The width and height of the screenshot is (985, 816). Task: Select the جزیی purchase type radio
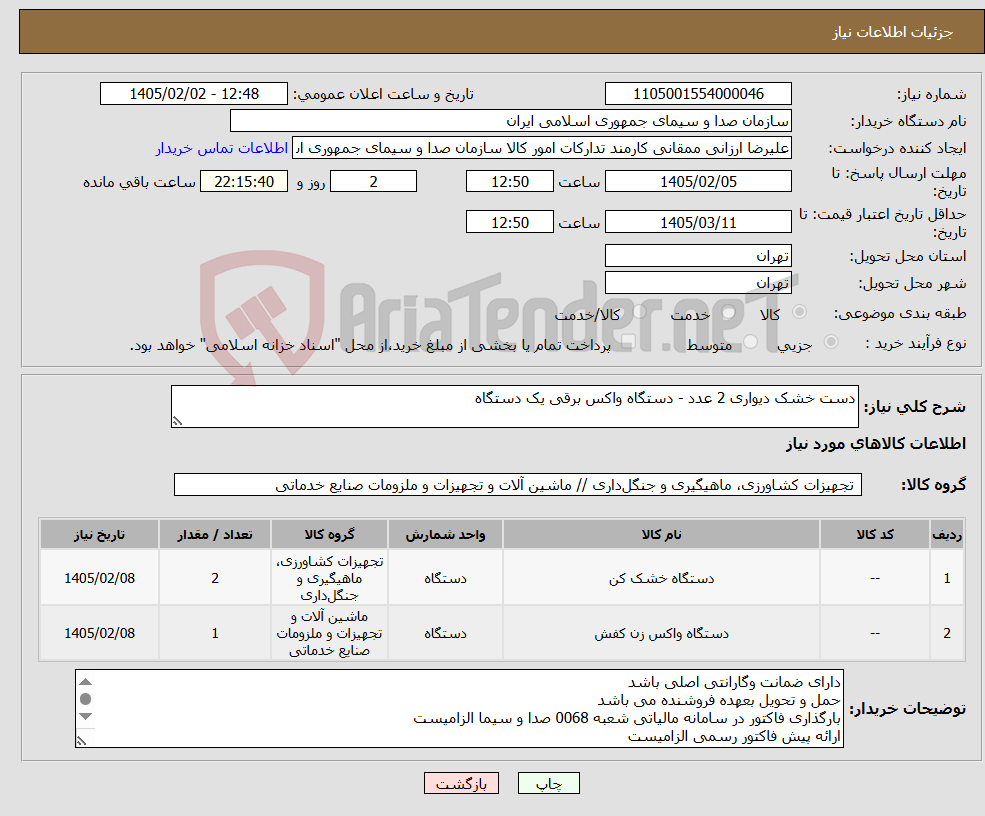(x=831, y=342)
